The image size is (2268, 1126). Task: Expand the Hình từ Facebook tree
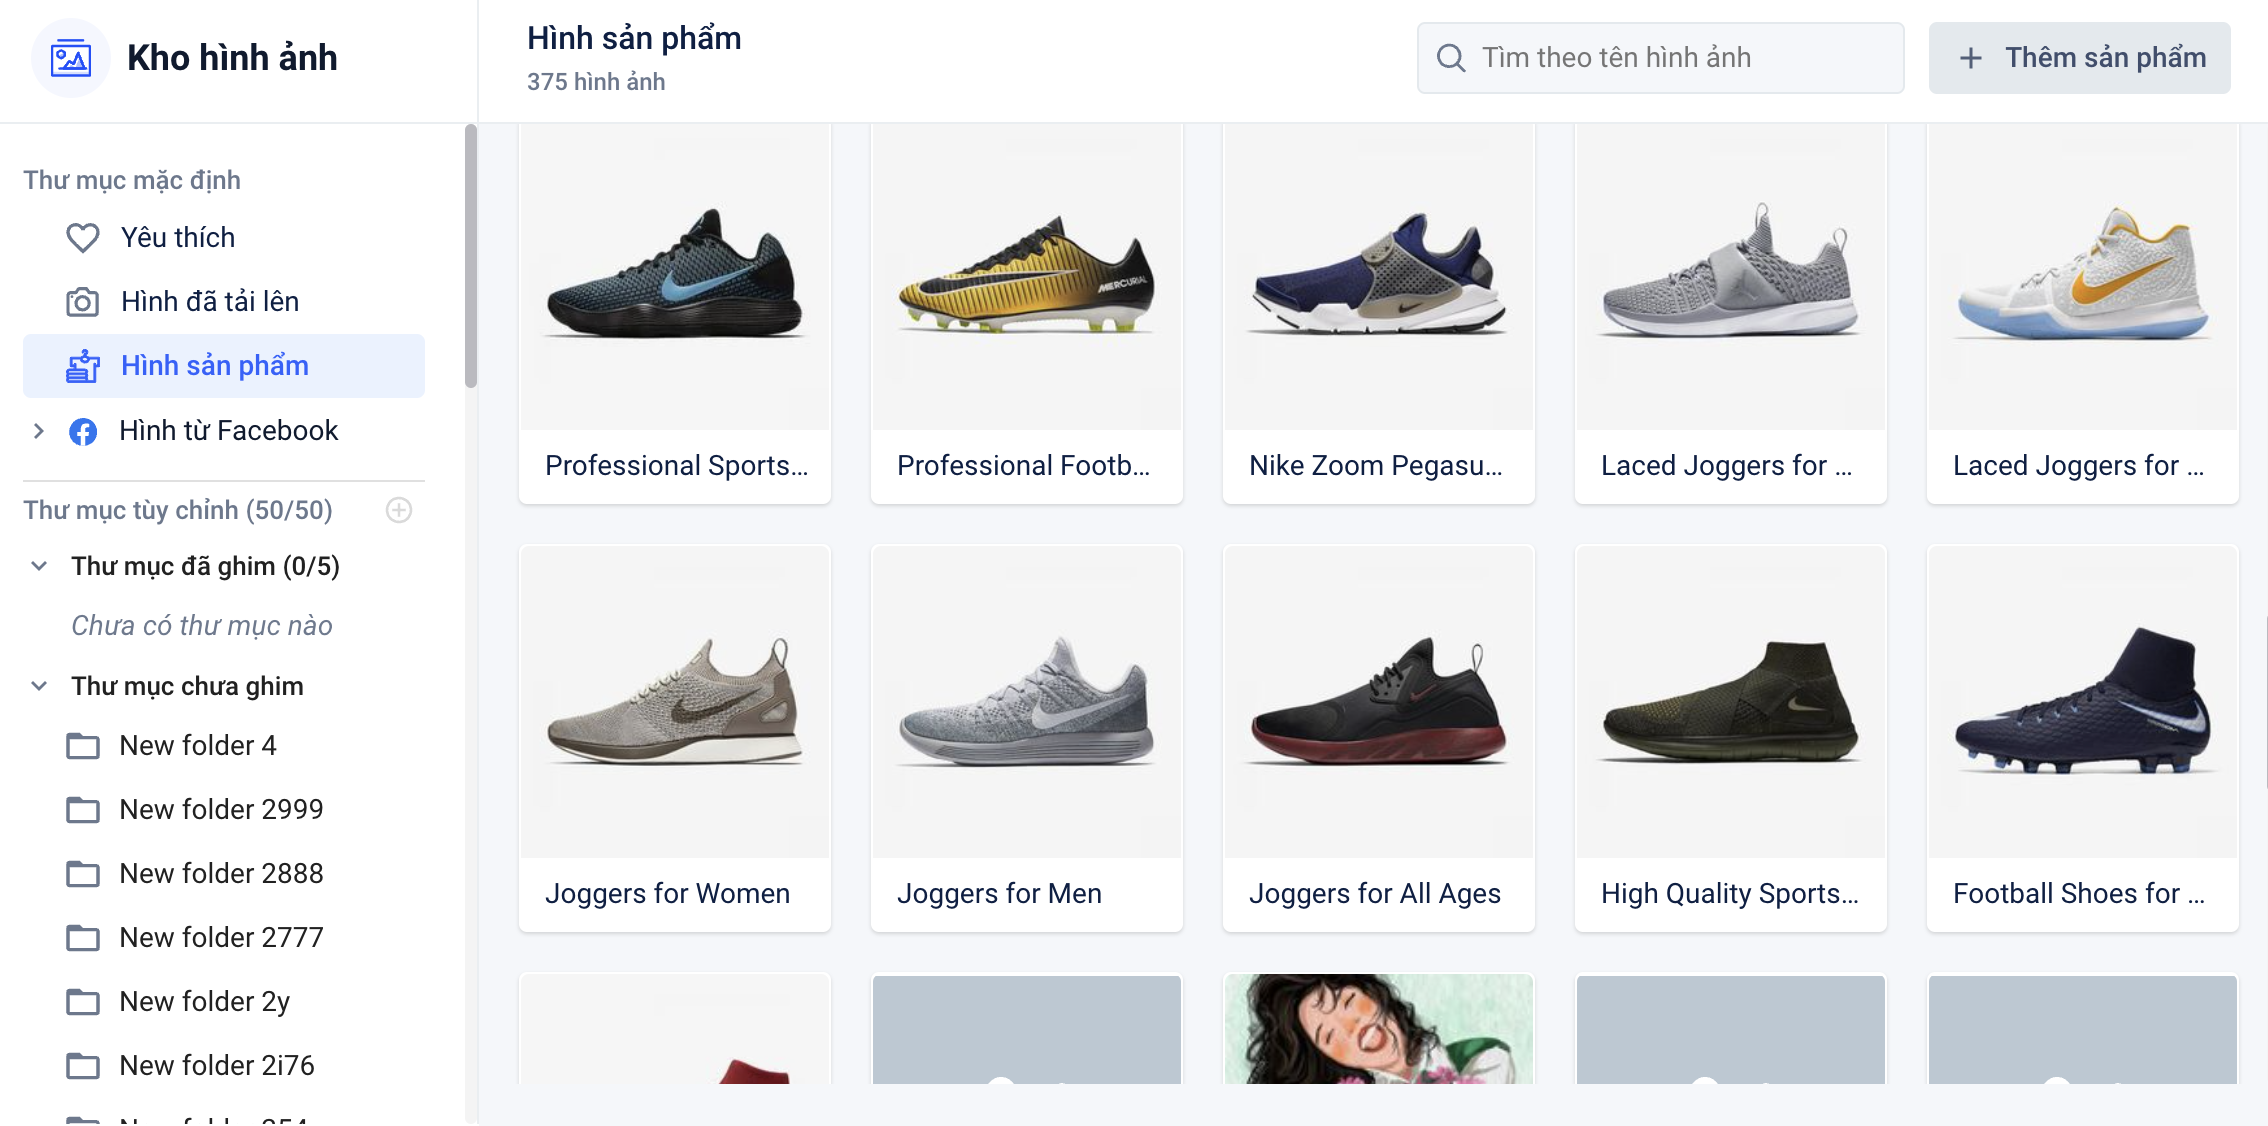39,431
